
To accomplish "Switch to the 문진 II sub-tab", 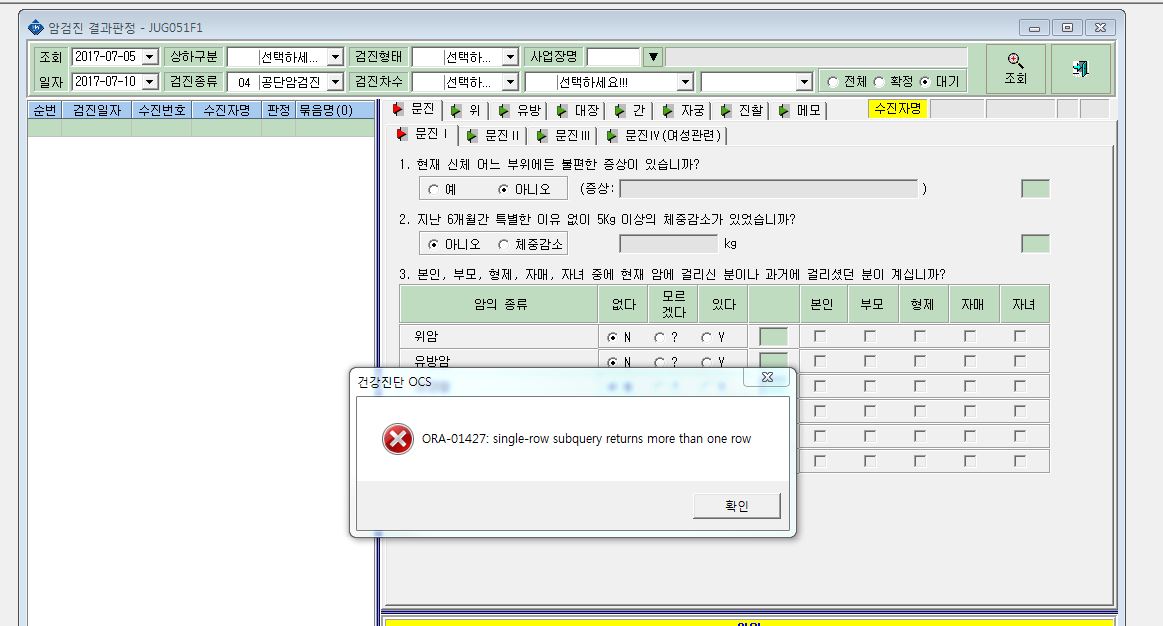I will point(493,136).
